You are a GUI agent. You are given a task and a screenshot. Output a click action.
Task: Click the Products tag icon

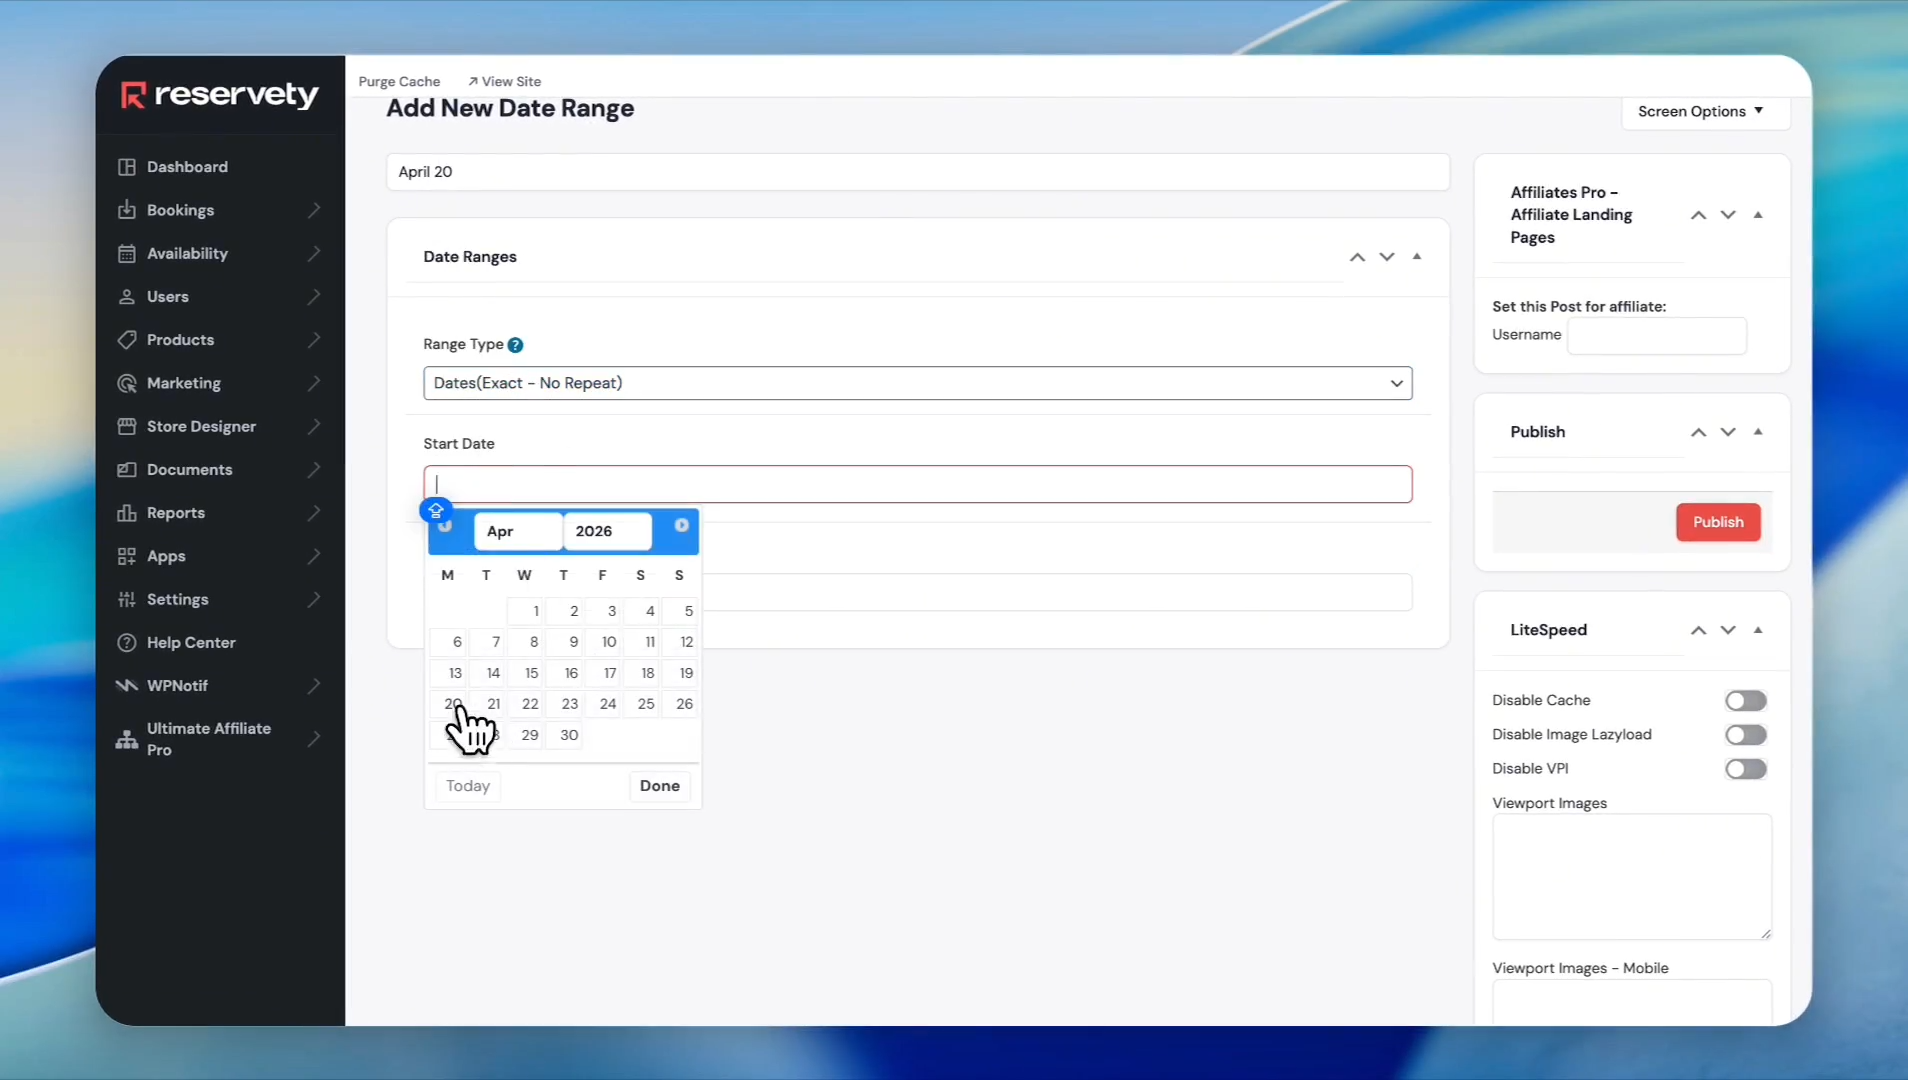pos(127,340)
